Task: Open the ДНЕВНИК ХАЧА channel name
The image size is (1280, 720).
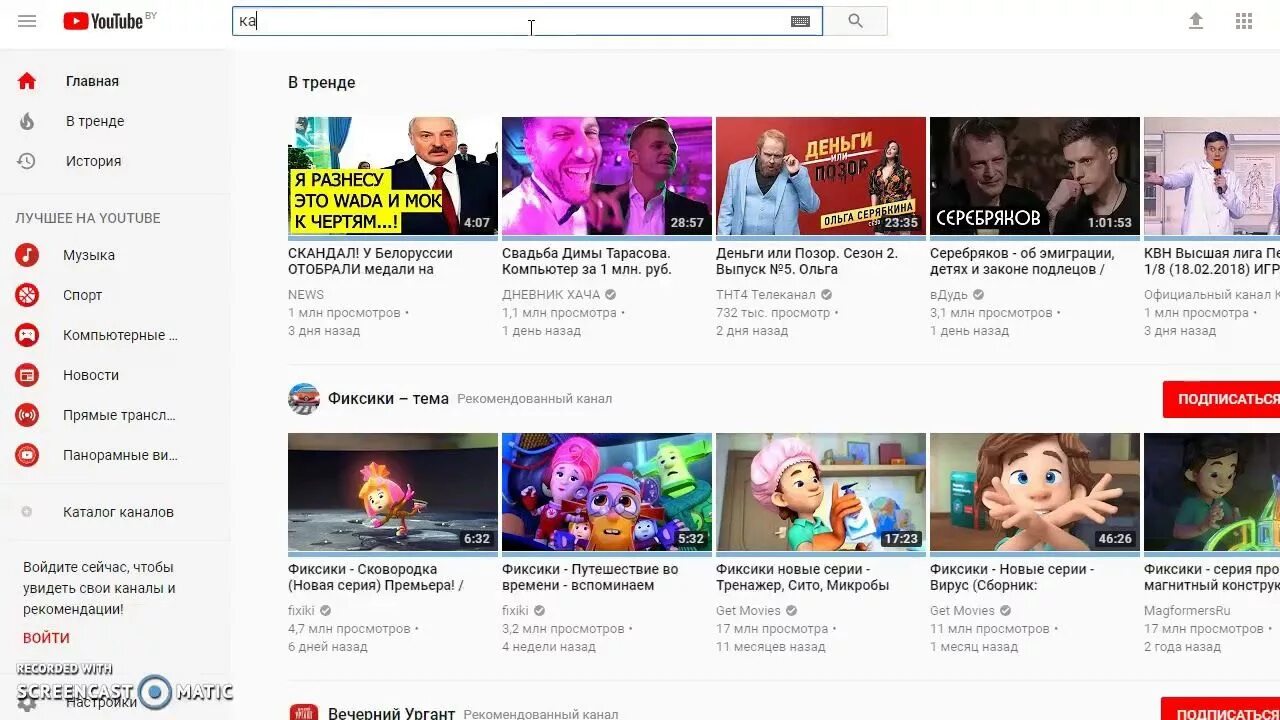Action: [551, 295]
